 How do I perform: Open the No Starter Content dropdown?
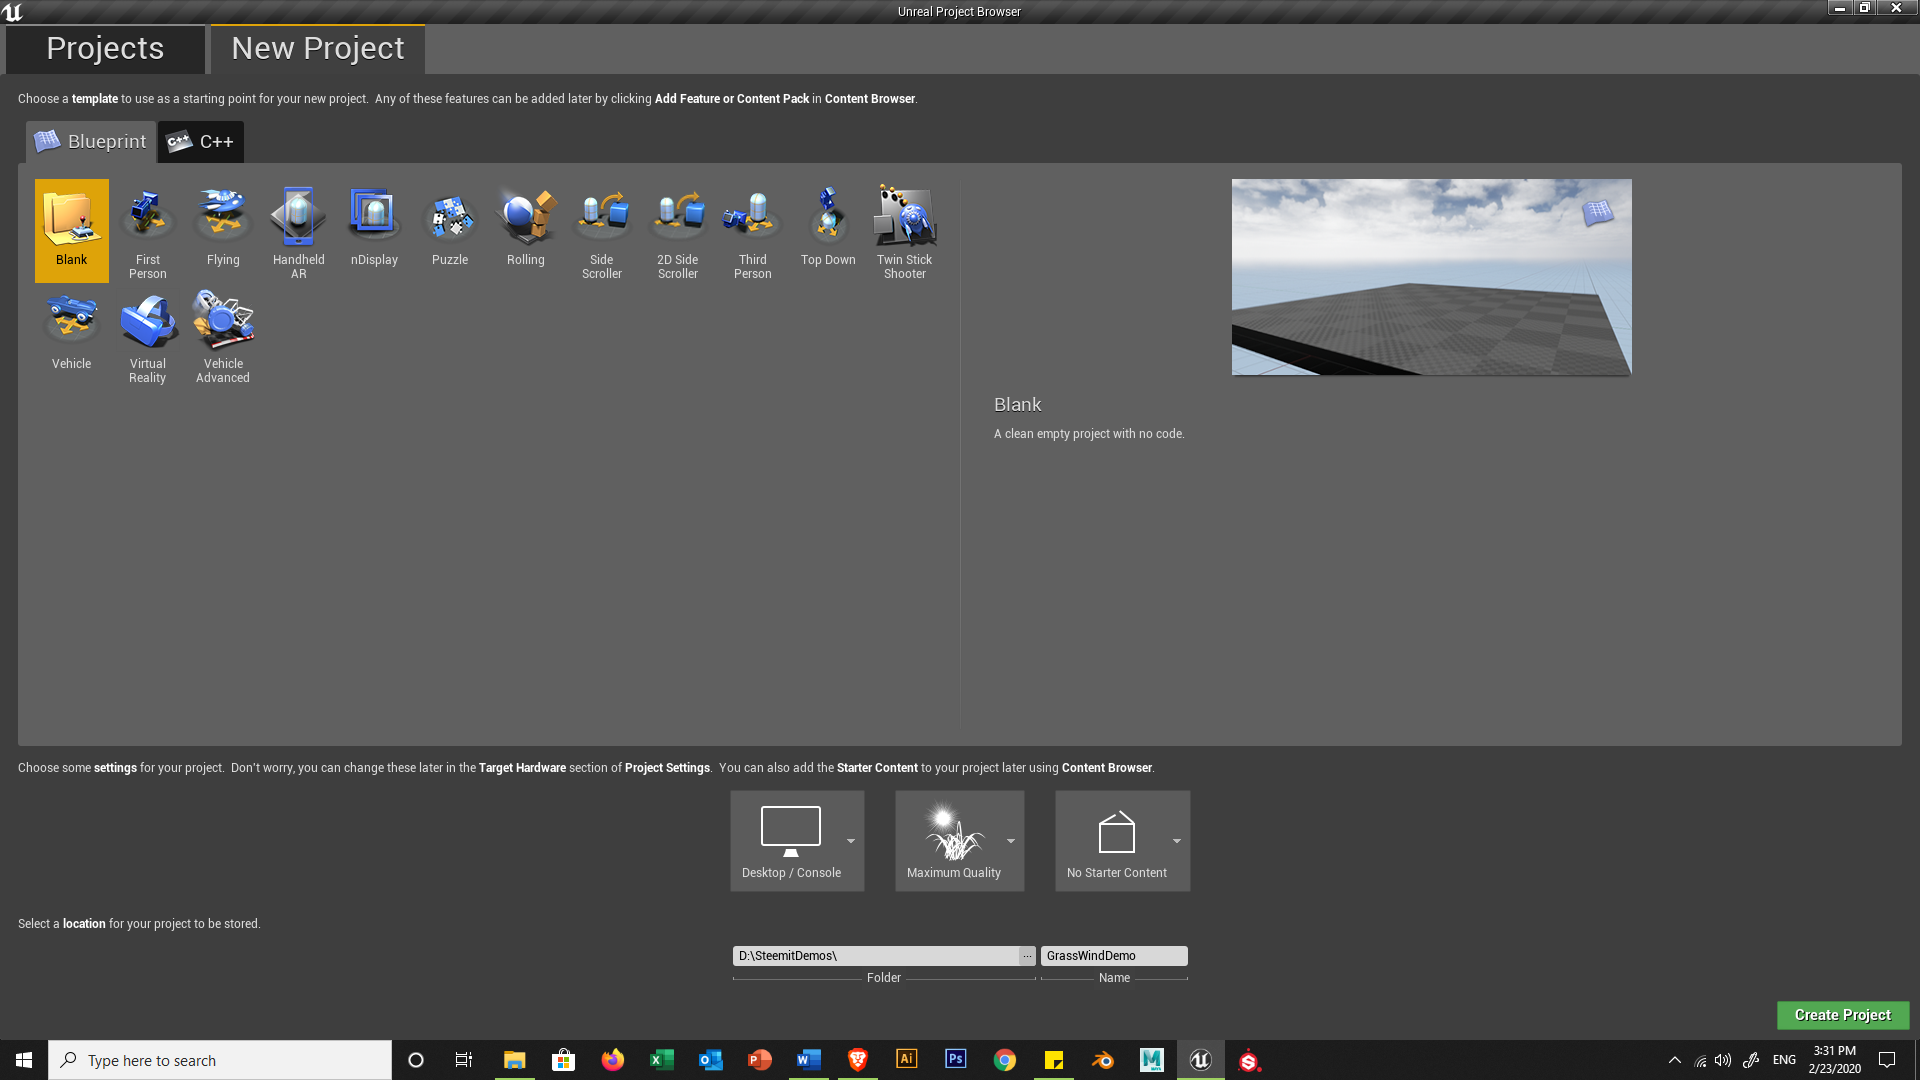(1177, 841)
